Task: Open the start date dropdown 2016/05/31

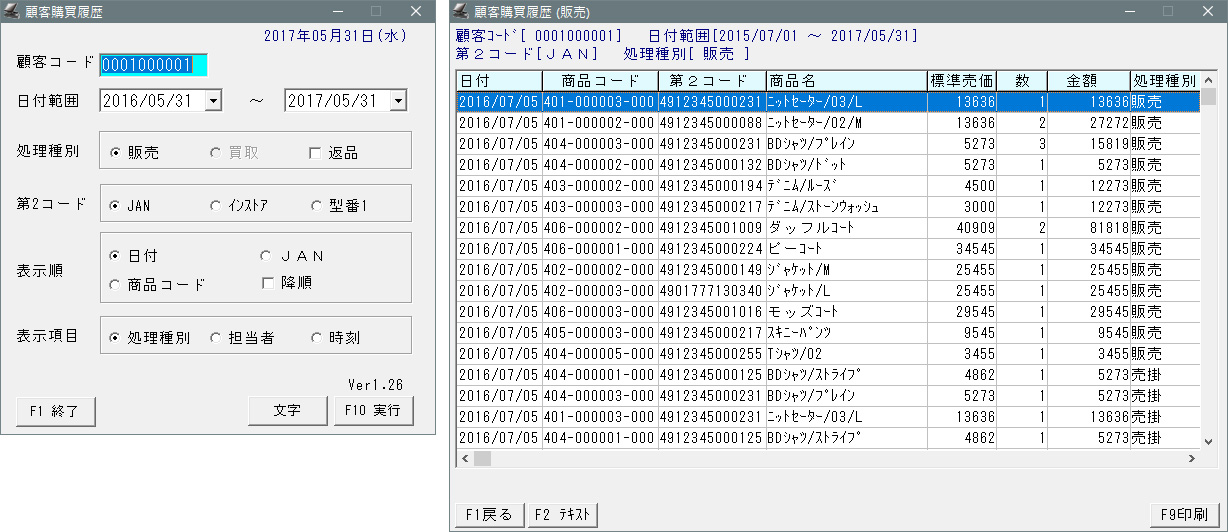Action: [212, 100]
